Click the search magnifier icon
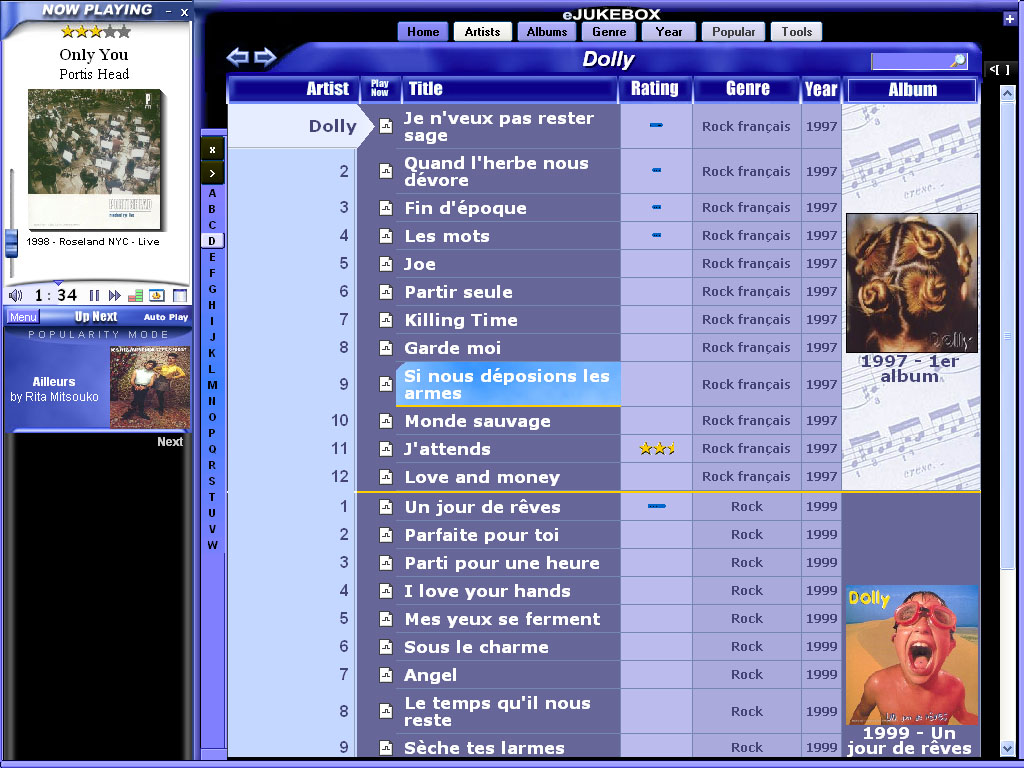This screenshot has width=1024, height=768. (x=958, y=62)
